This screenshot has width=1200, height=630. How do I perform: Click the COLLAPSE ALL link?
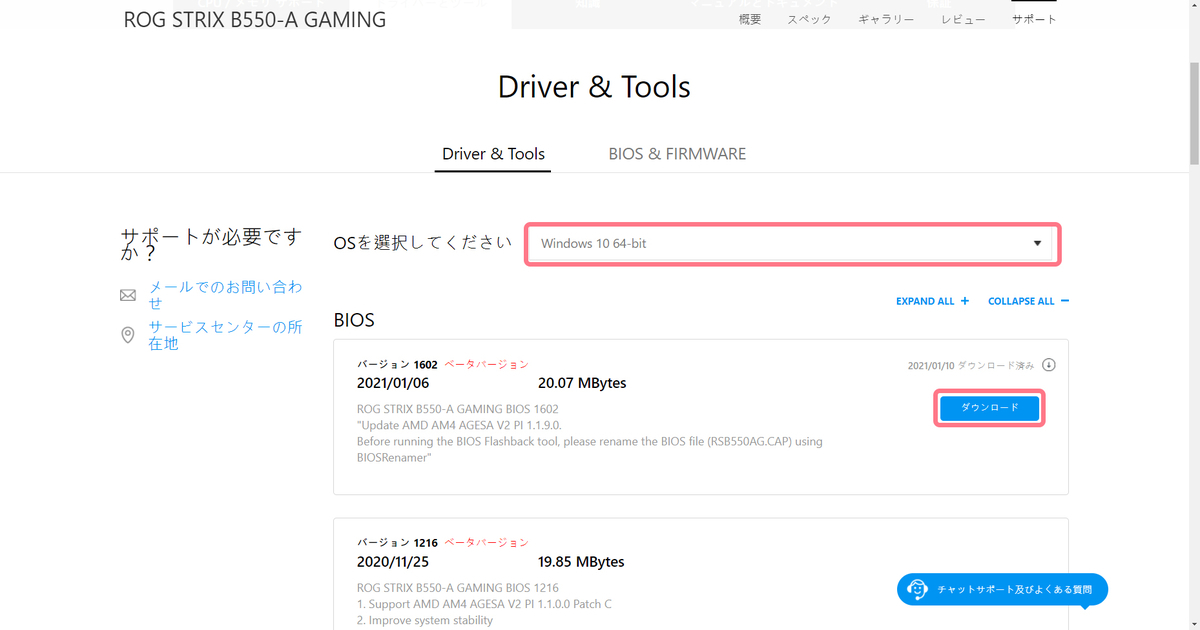tap(1021, 301)
